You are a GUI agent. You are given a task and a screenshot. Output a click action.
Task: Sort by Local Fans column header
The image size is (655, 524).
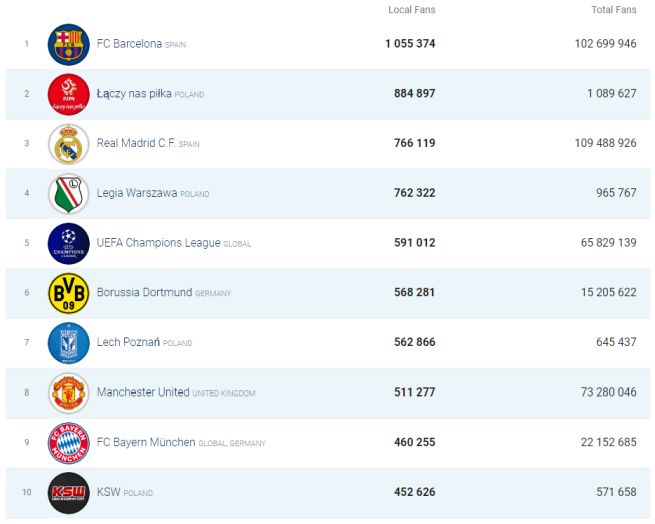pos(411,10)
